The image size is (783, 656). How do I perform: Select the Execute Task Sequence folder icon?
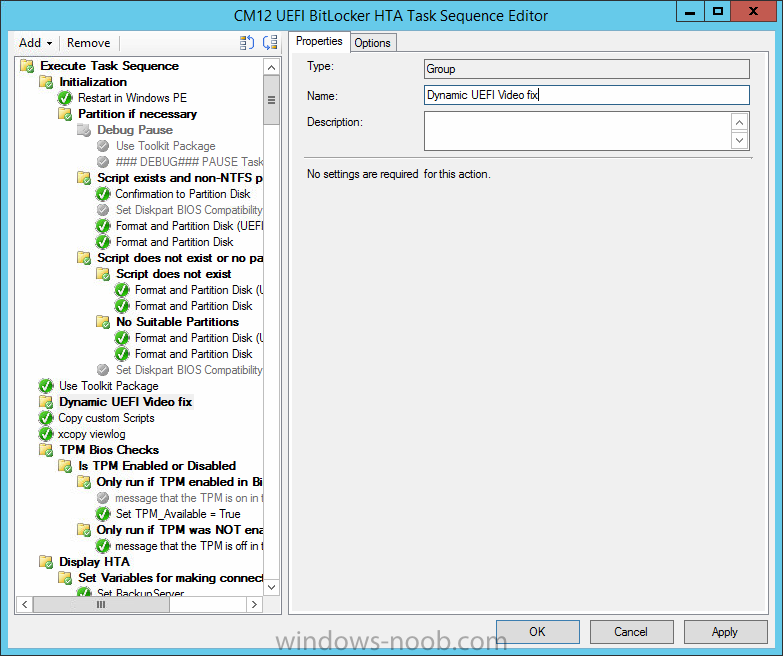click(x=27, y=66)
